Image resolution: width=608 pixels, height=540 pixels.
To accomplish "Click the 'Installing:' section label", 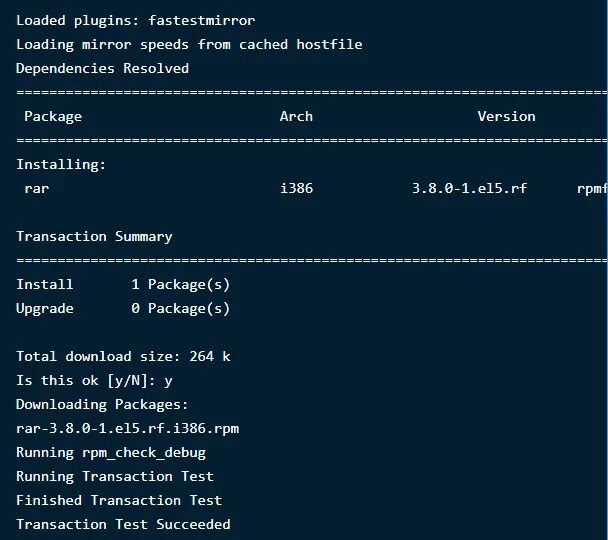I will click(61, 164).
